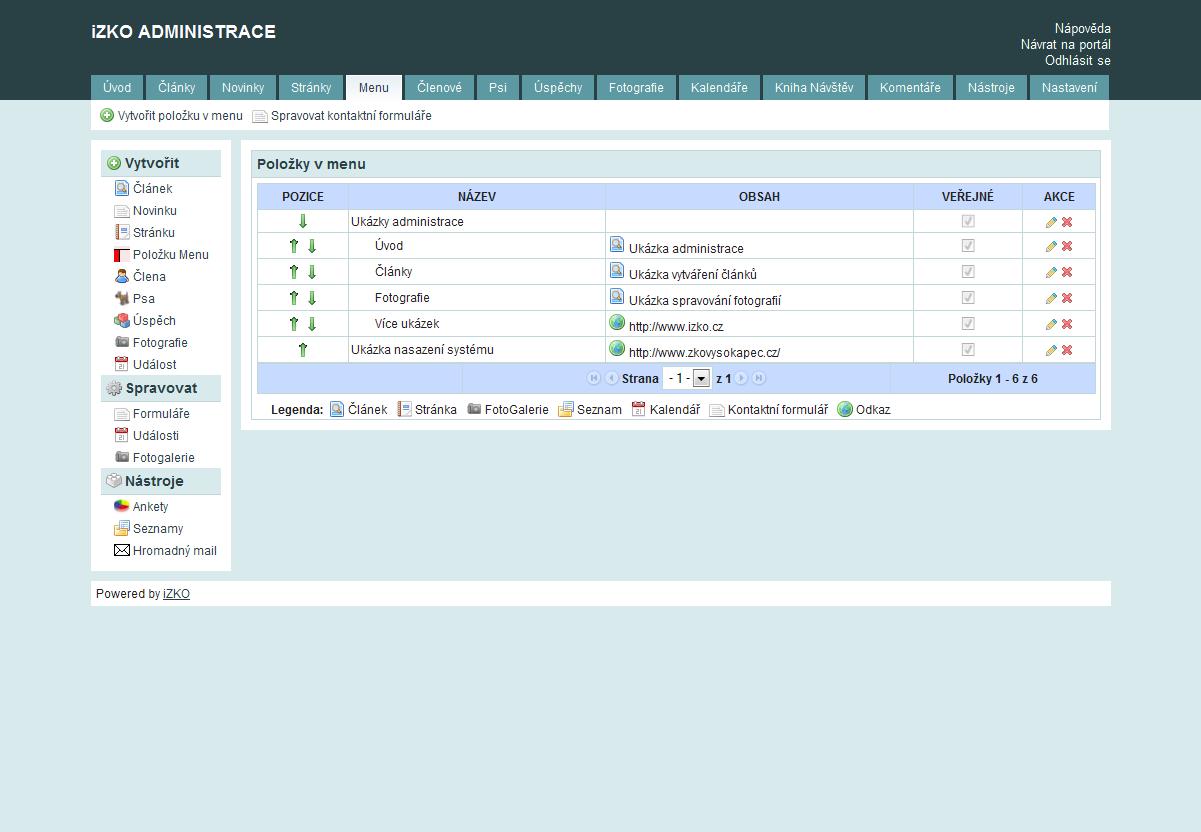Go to previous page in pager
This screenshot has width=1201, height=832.
611,378
